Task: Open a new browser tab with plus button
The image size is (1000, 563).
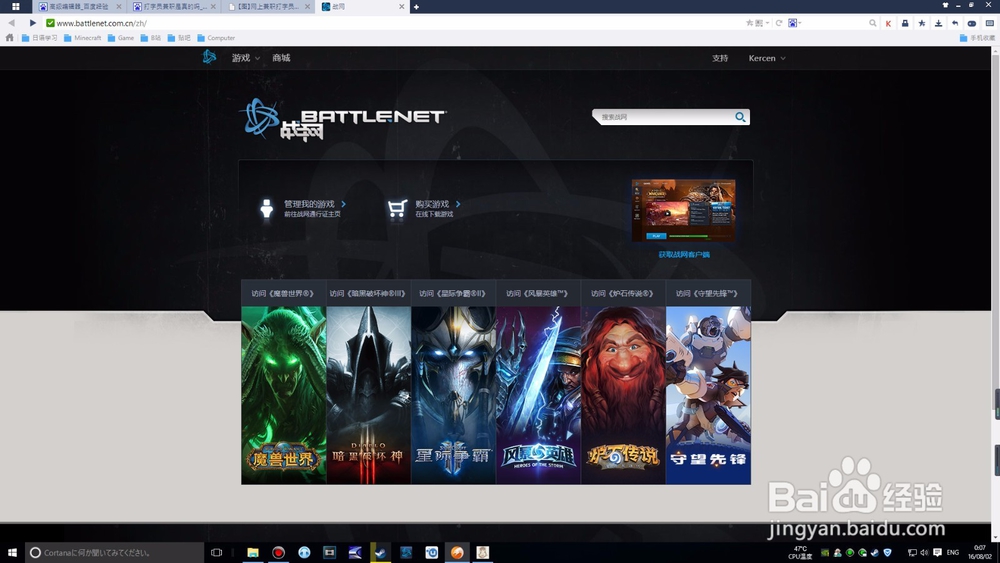Action: tap(416, 7)
